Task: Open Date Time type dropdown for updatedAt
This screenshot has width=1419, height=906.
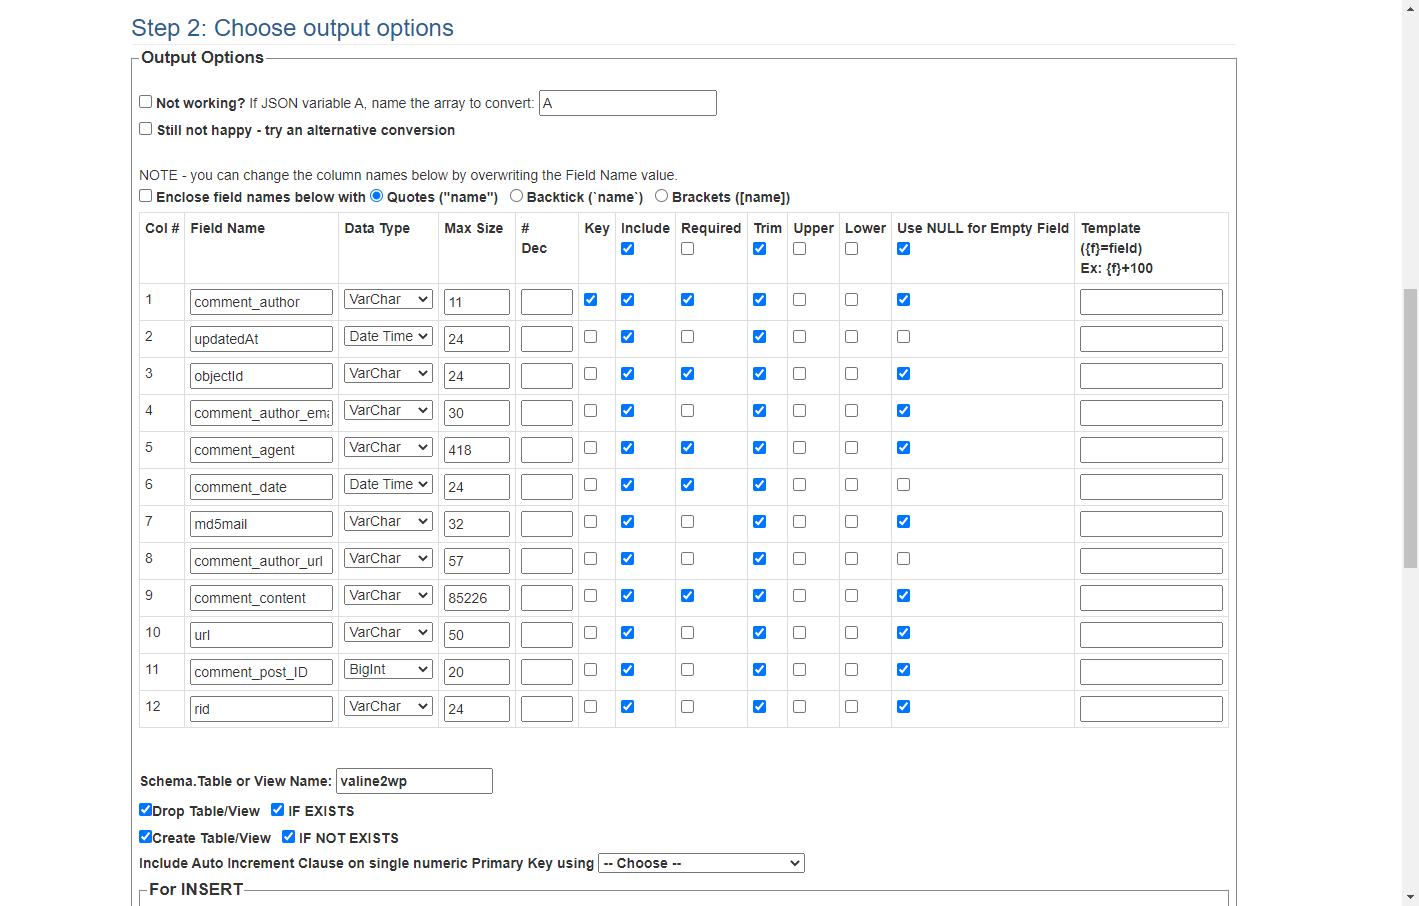Action: coord(388,336)
